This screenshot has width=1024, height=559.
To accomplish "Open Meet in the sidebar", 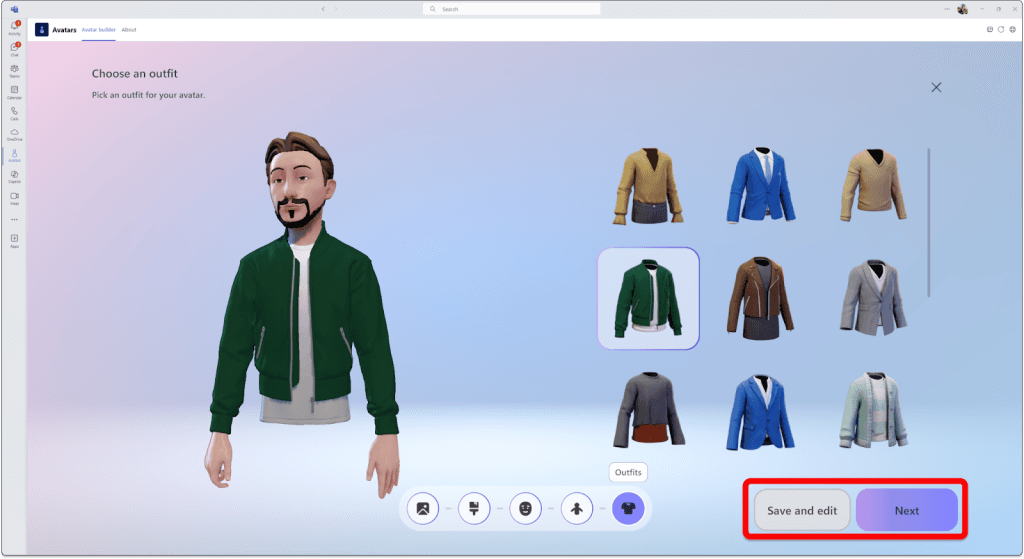I will (x=14, y=198).
